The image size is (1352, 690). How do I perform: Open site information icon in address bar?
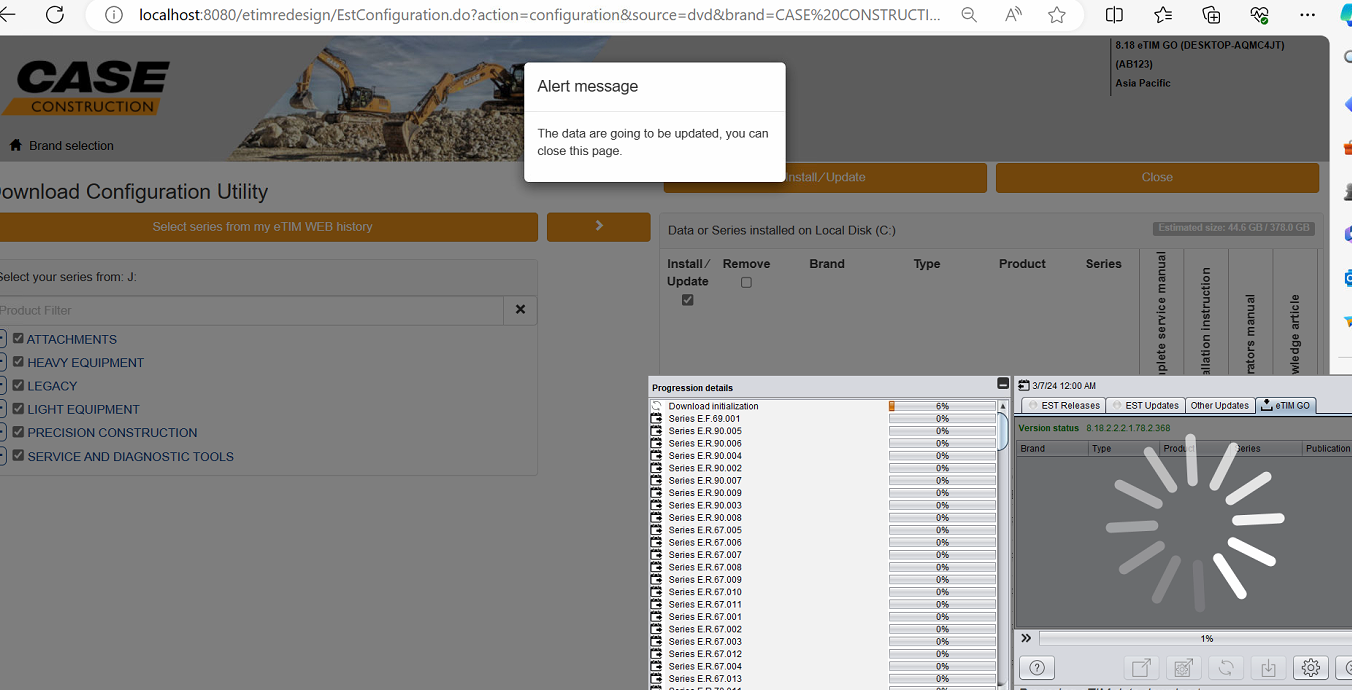(x=114, y=15)
